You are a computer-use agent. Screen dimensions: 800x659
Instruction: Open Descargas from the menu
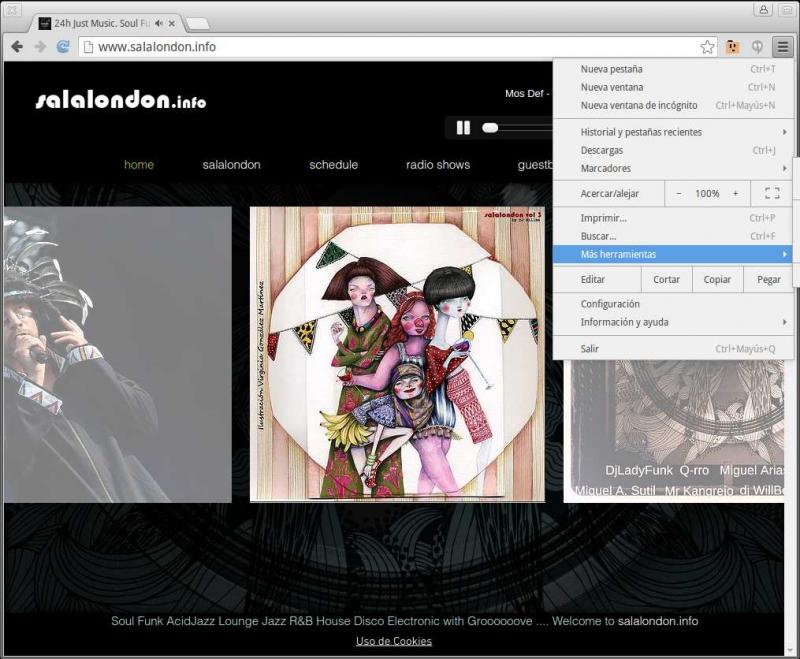pos(672,150)
